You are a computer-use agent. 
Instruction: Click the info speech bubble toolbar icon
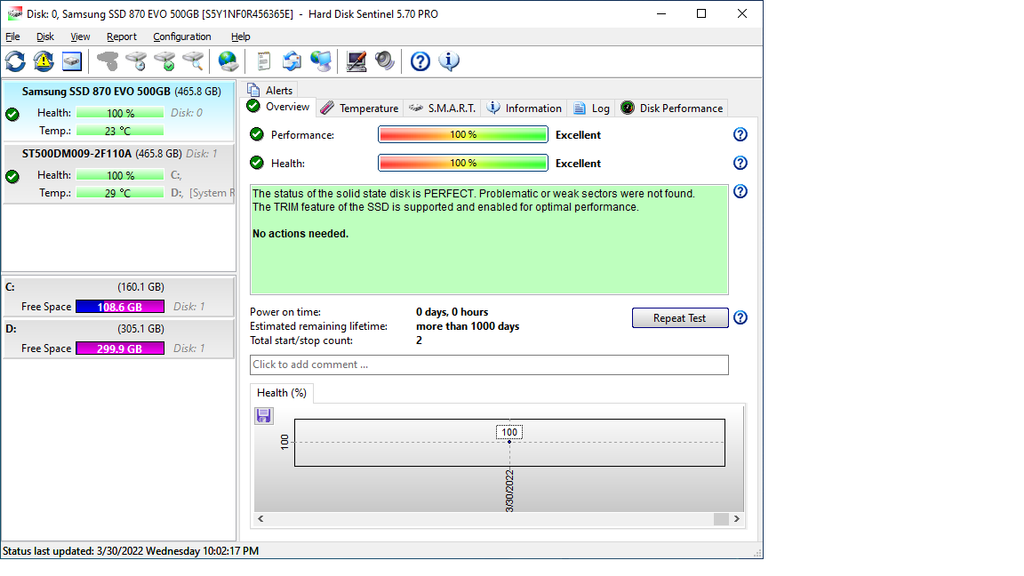pyautogui.click(x=449, y=61)
